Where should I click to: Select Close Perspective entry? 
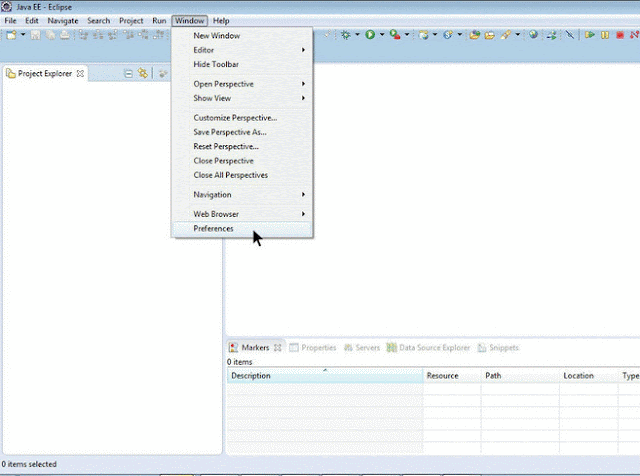coord(242,160)
